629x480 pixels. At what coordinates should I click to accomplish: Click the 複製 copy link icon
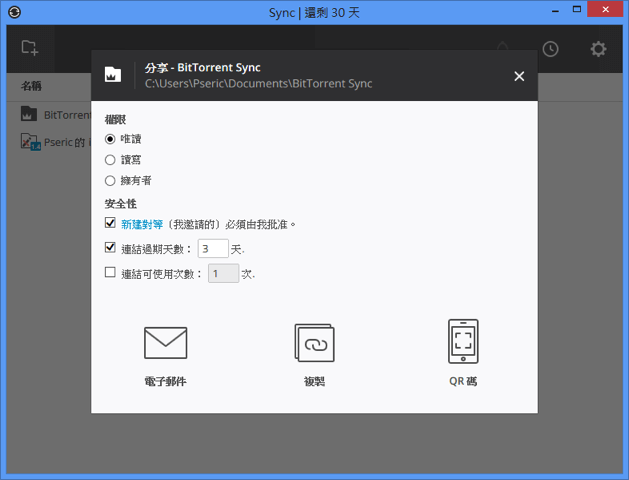click(x=314, y=343)
